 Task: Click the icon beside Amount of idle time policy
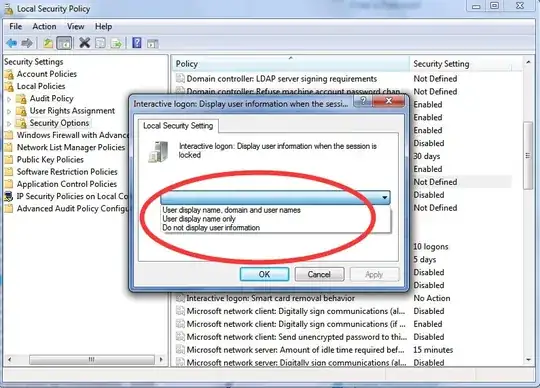(x=180, y=350)
